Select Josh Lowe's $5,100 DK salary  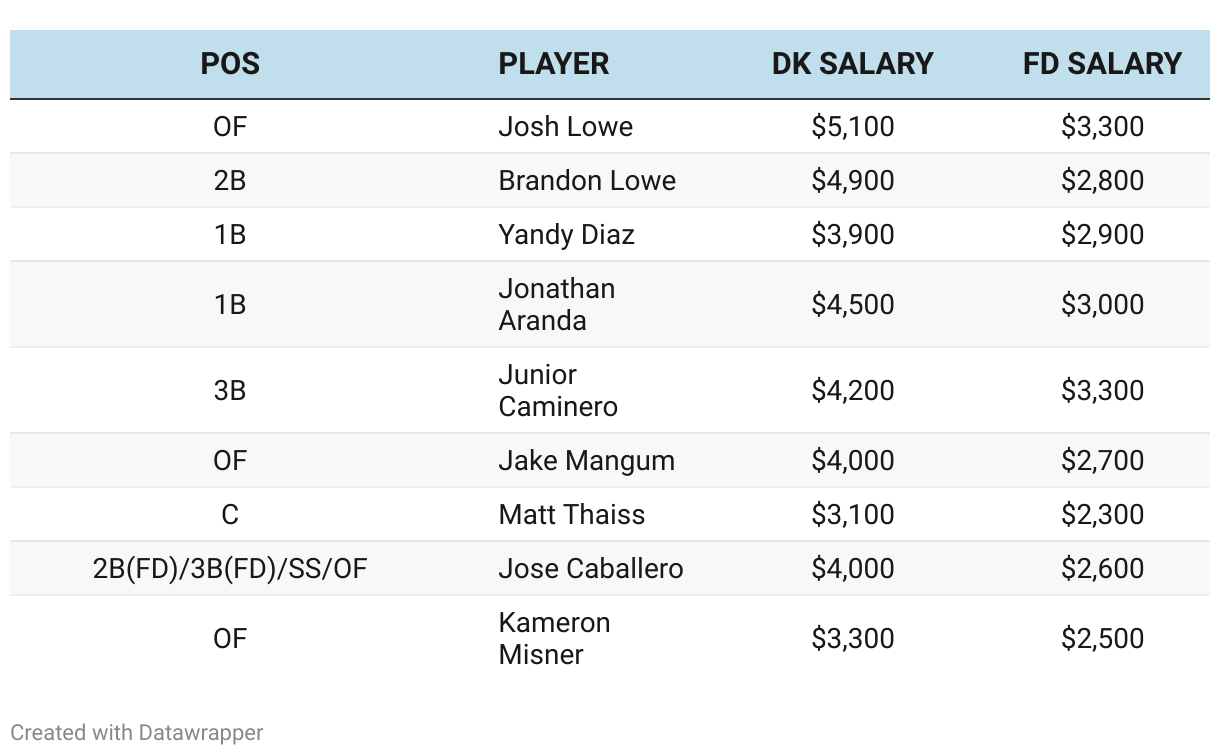coord(853,127)
